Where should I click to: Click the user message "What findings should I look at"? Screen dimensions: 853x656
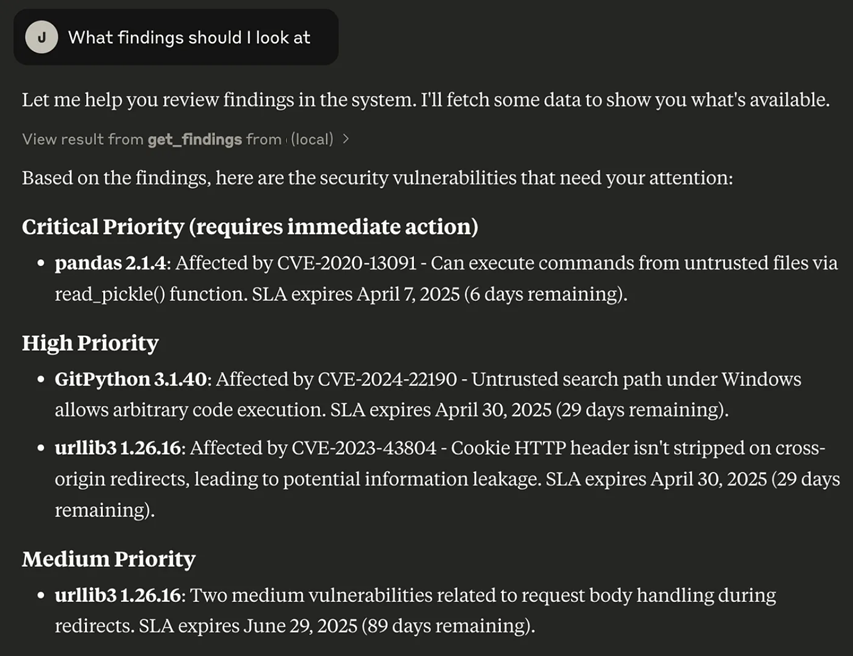(189, 38)
